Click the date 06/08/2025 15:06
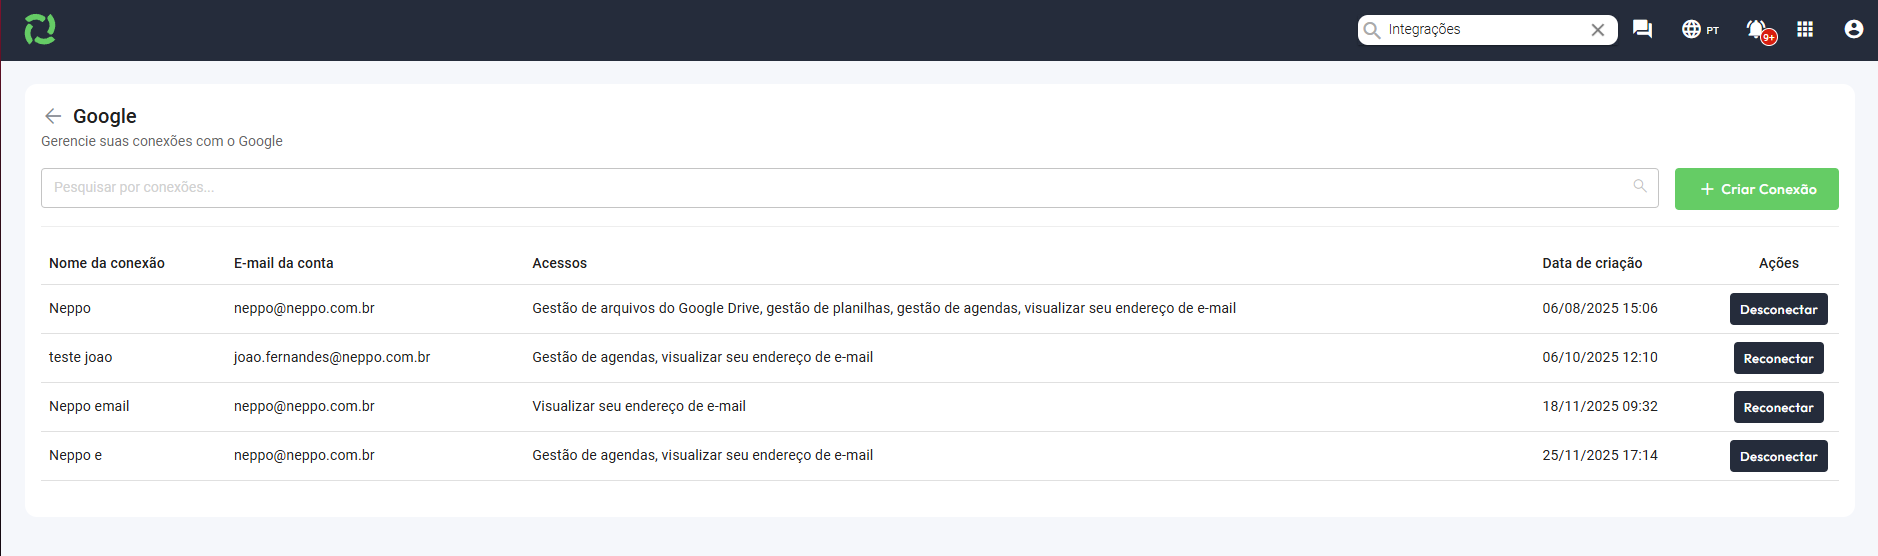Image resolution: width=1878 pixels, height=556 pixels. point(1600,308)
